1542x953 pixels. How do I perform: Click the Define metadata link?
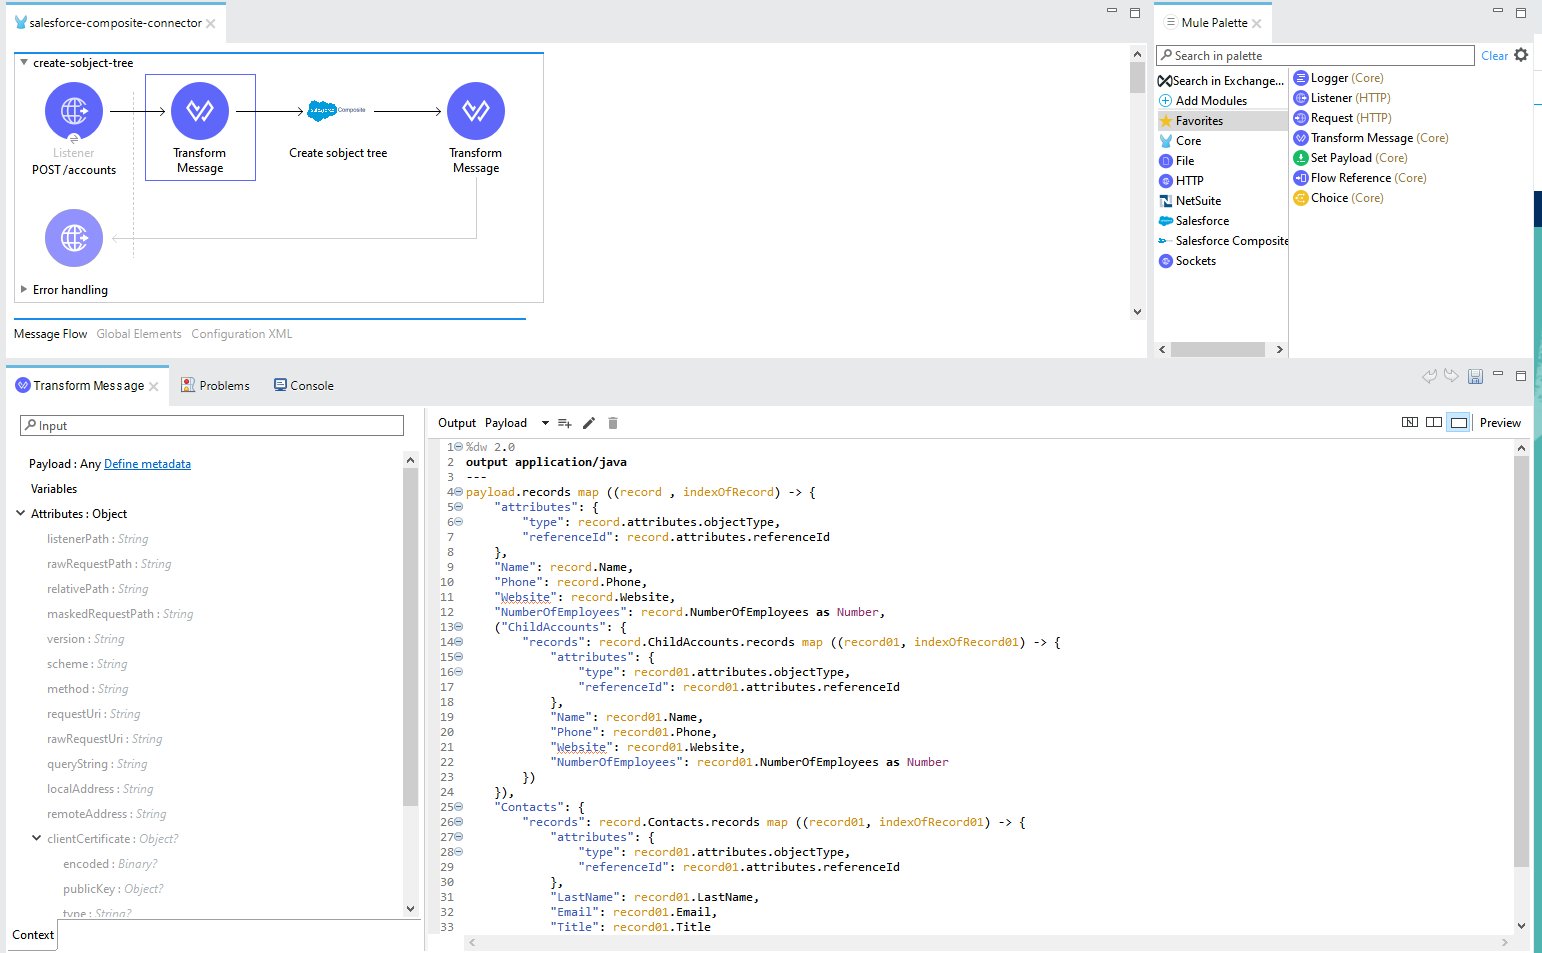click(147, 464)
